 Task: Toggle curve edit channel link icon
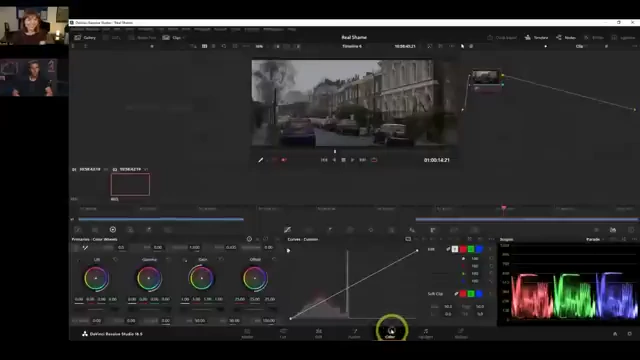point(448,249)
